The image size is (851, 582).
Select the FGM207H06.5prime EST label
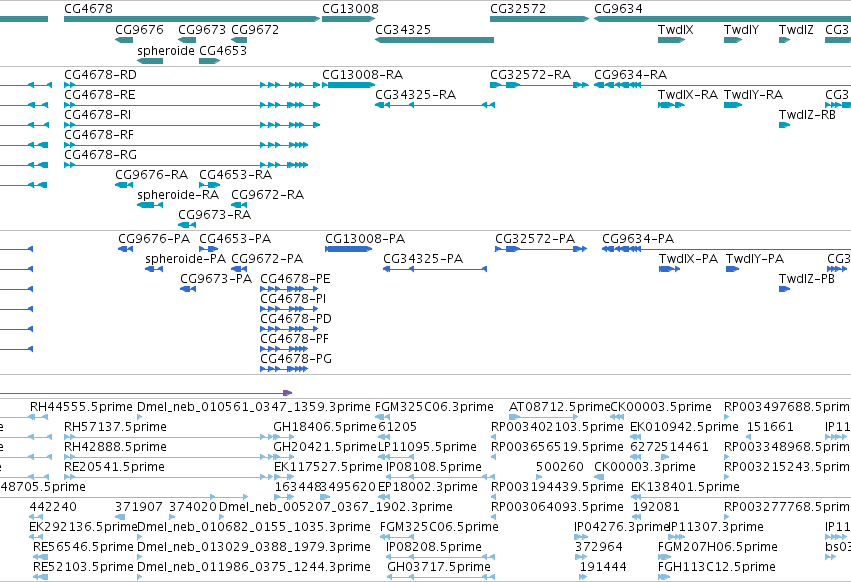[717, 547]
